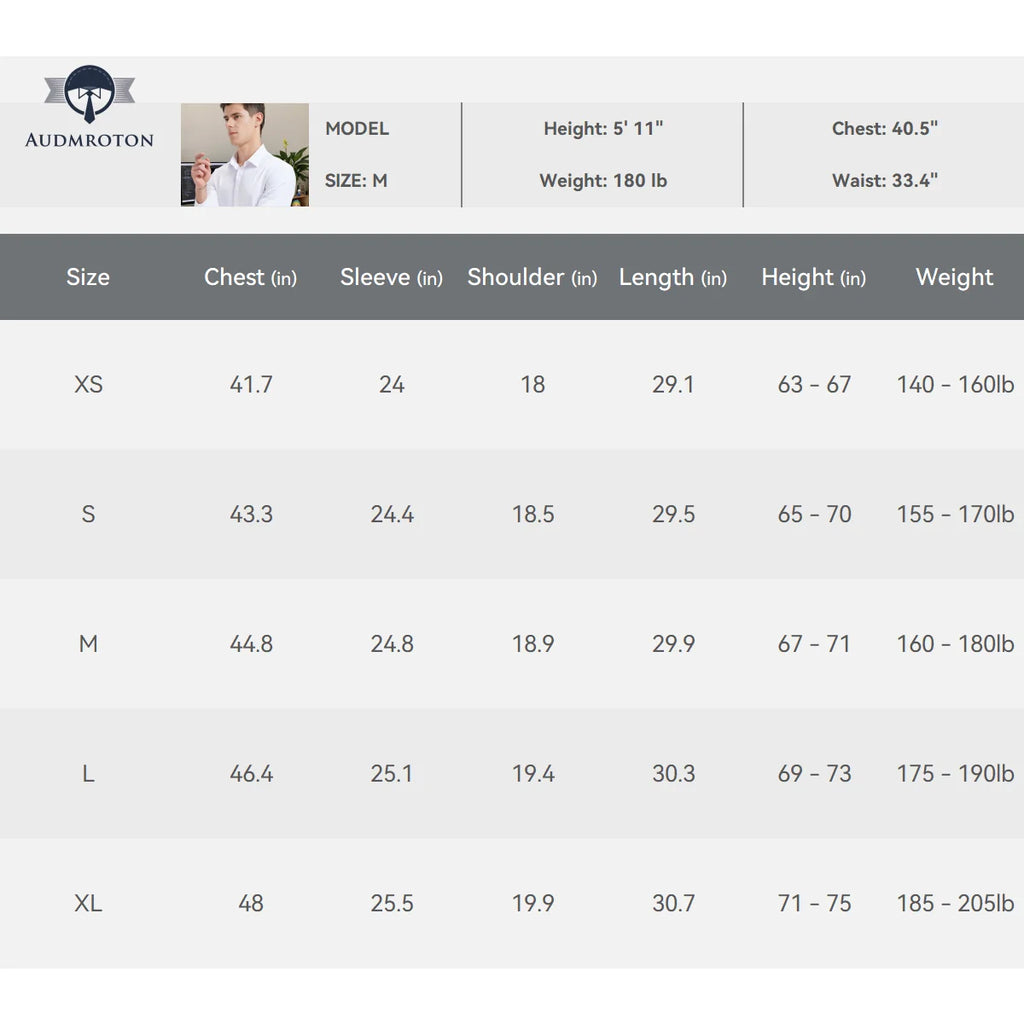The width and height of the screenshot is (1024, 1024).
Task: Select the Size column header
Action: tap(88, 277)
